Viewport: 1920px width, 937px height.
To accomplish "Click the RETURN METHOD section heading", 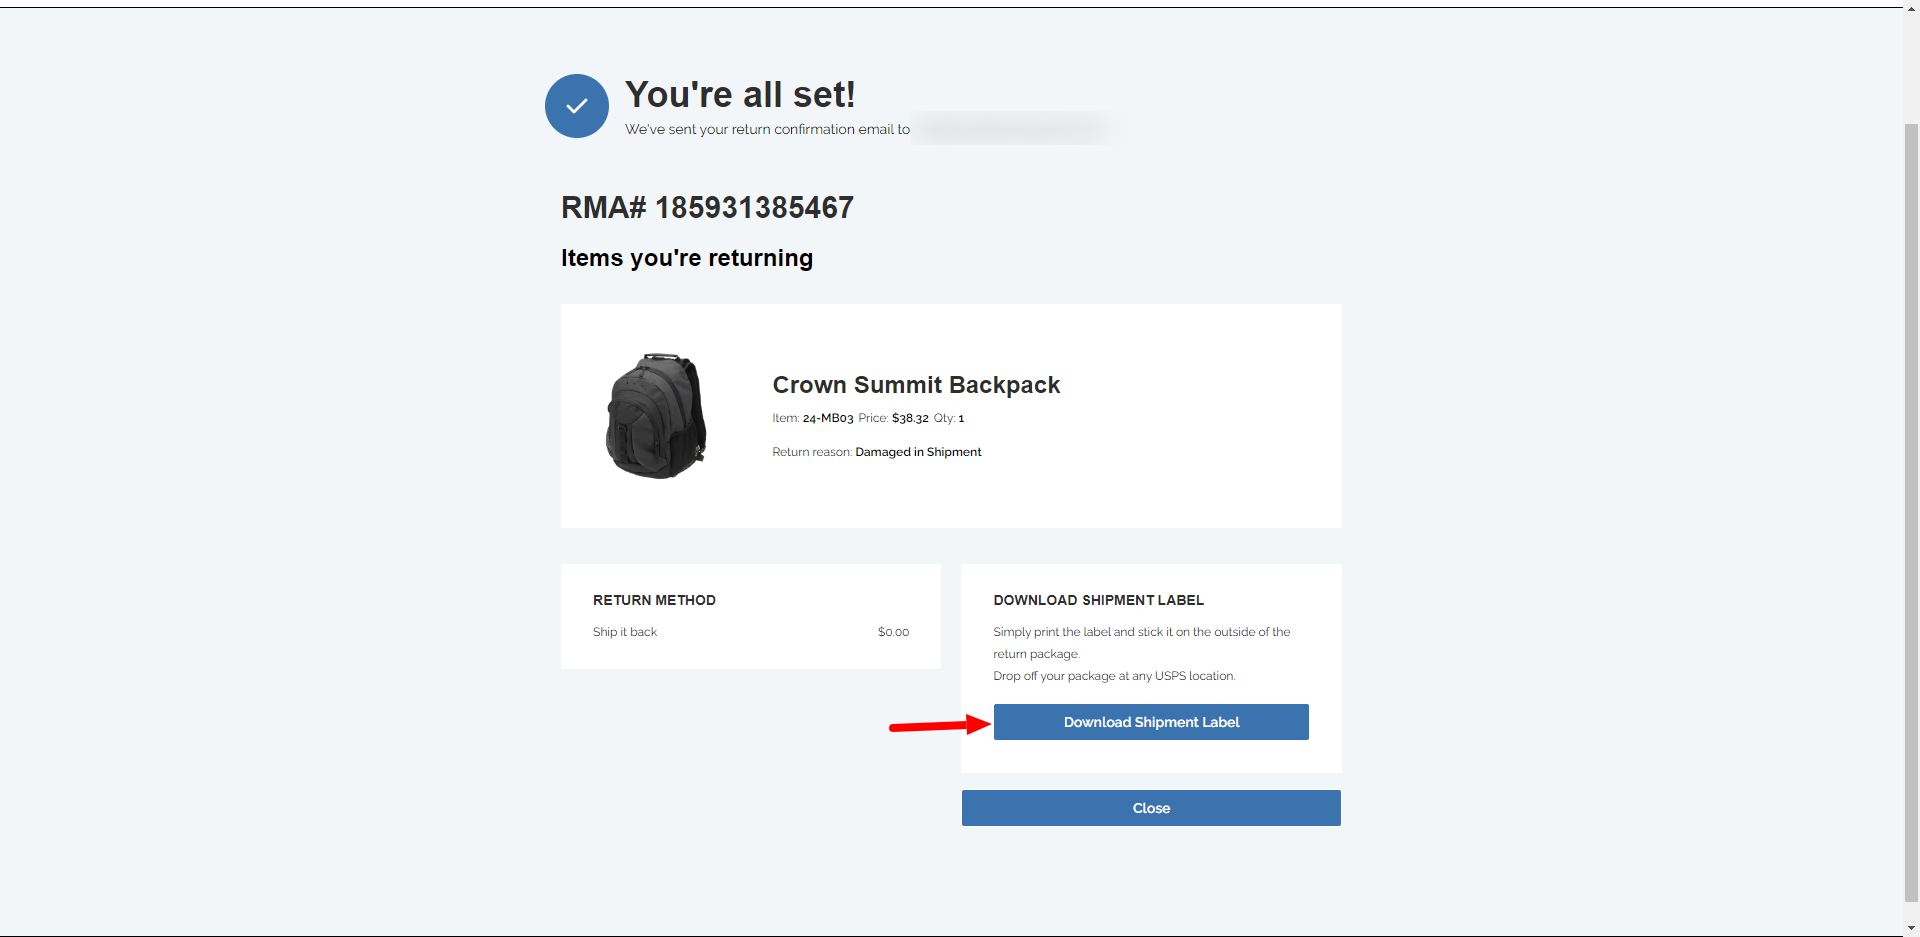I will click(x=654, y=600).
